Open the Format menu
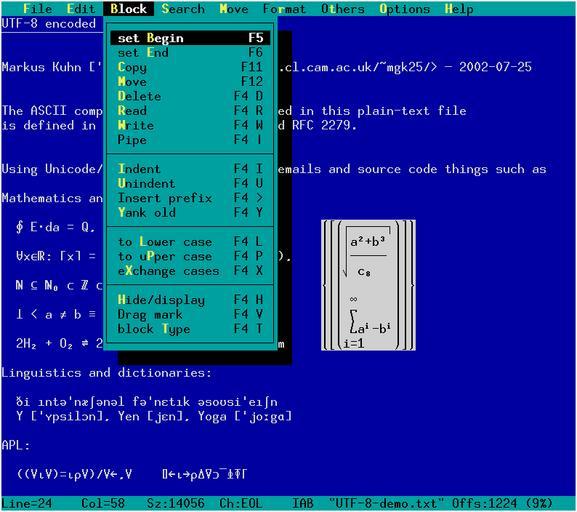This screenshot has height=512, width=577. (284, 8)
